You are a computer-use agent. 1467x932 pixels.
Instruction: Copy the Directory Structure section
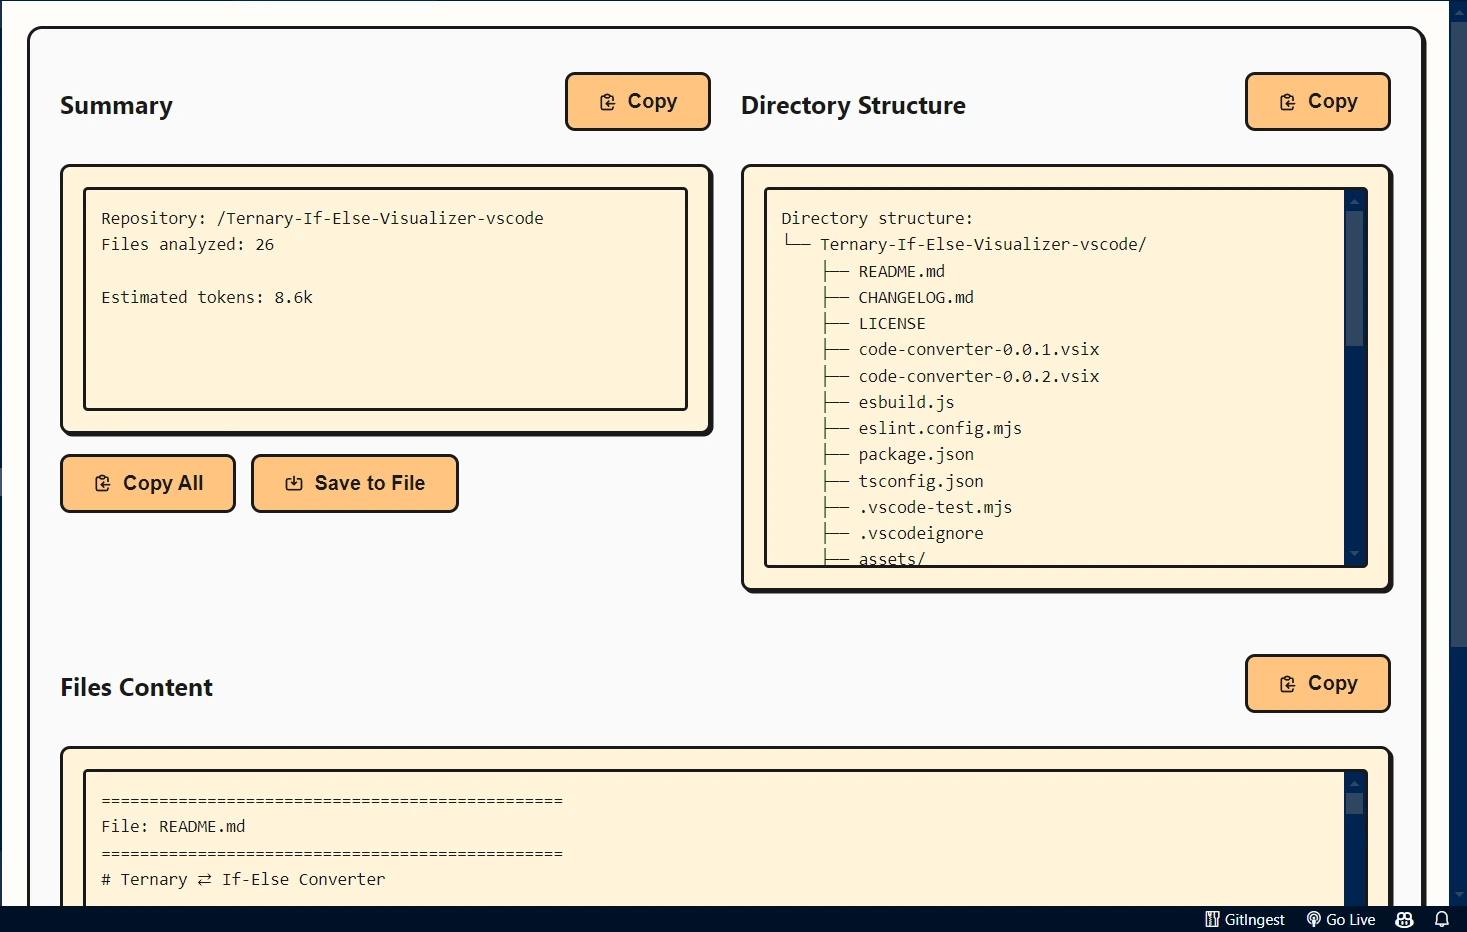tap(1318, 101)
